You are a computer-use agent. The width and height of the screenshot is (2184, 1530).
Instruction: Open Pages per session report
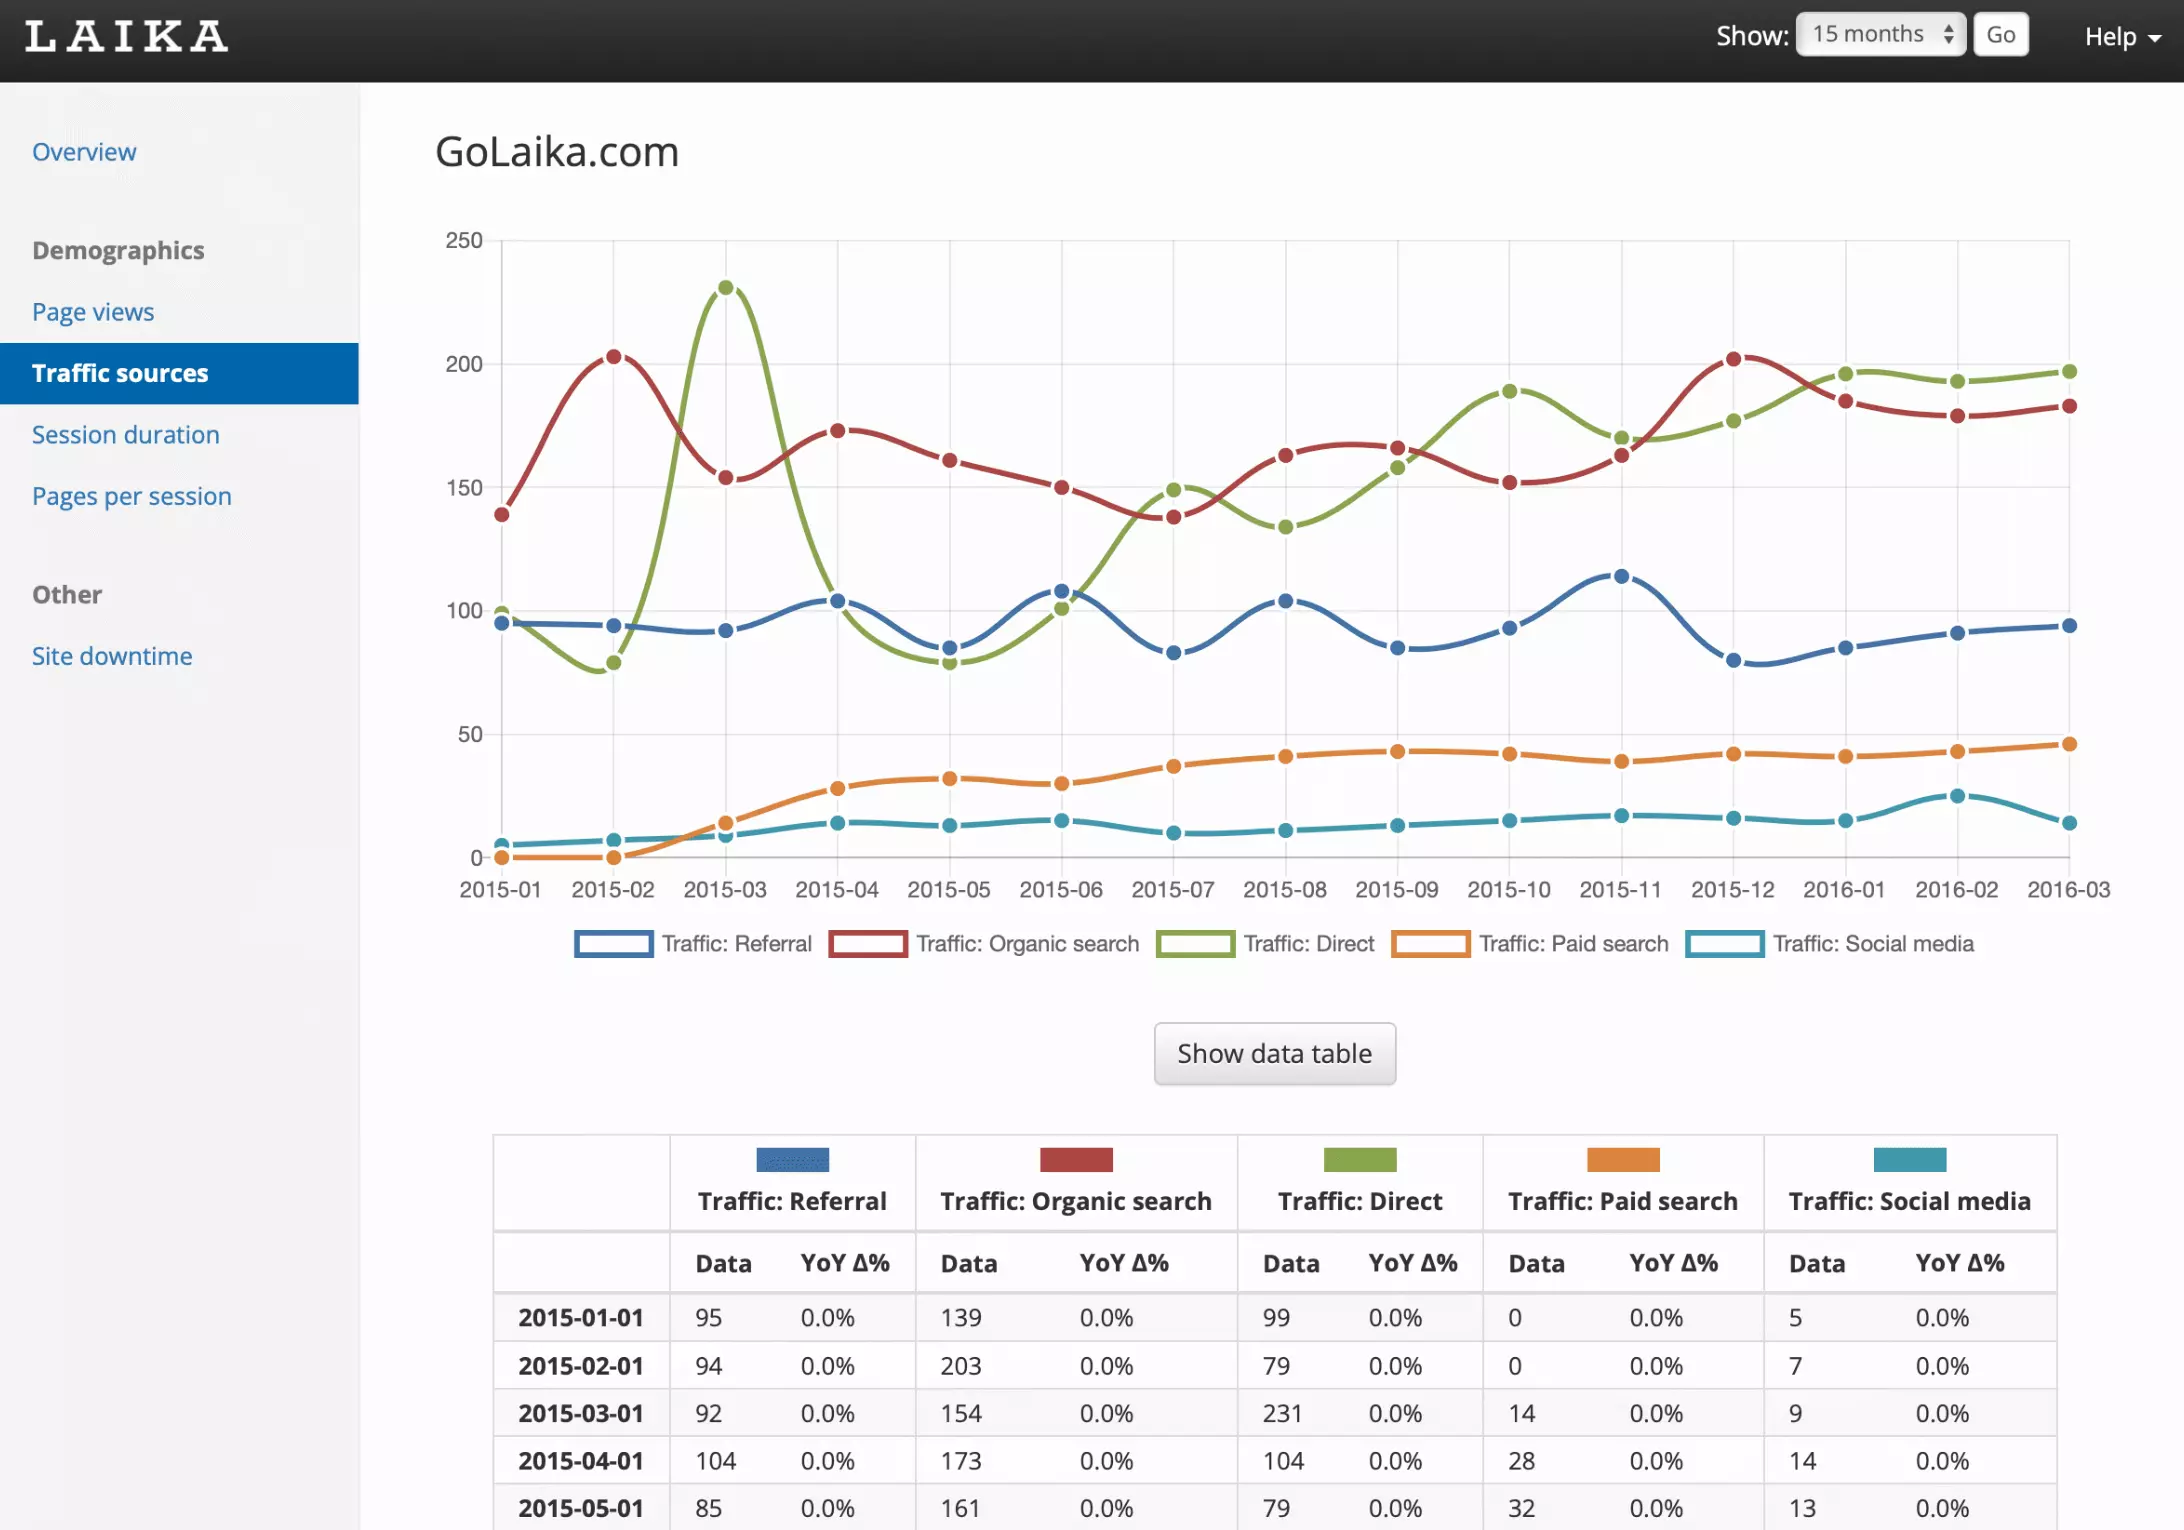pos(132,496)
